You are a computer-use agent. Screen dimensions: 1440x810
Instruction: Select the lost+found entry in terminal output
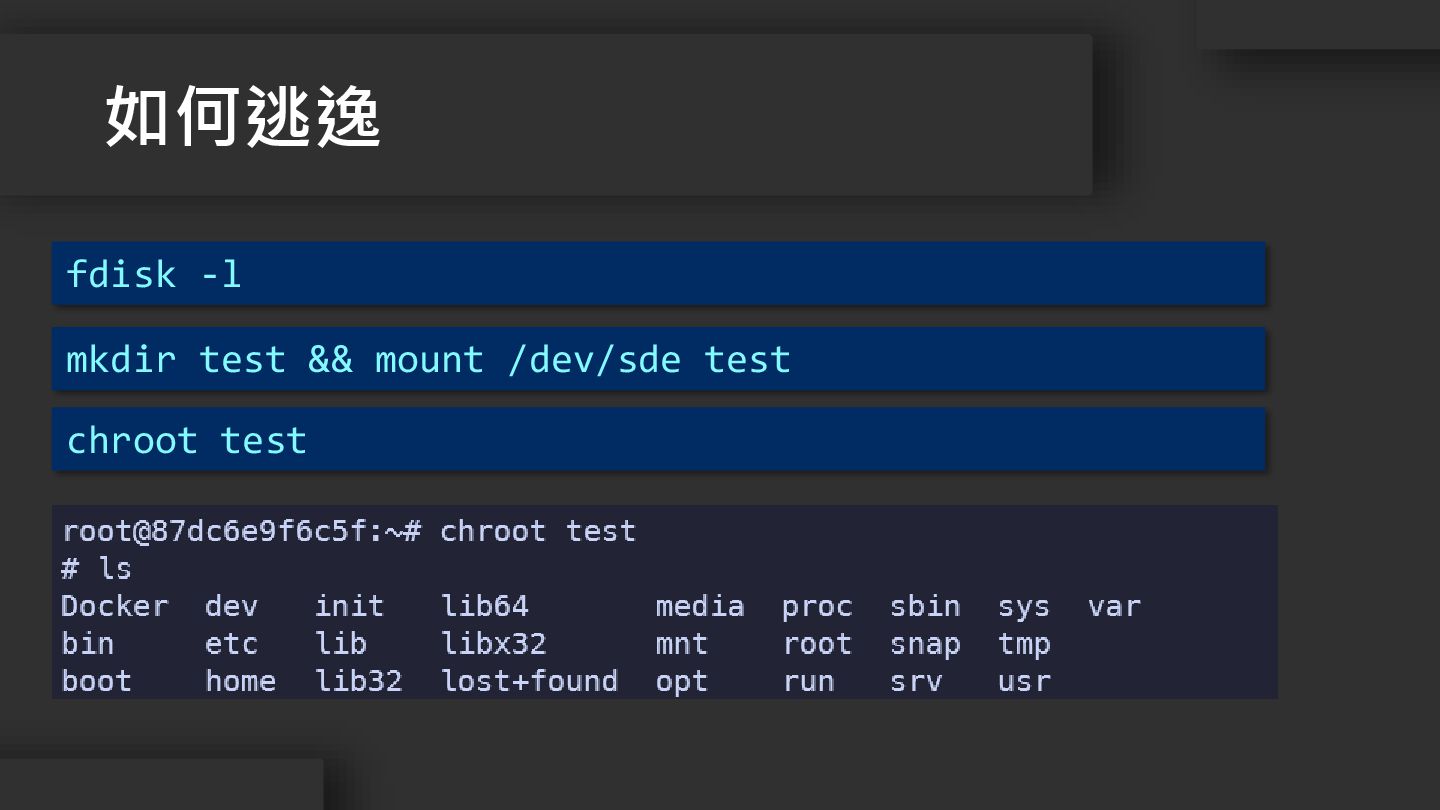(x=529, y=681)
